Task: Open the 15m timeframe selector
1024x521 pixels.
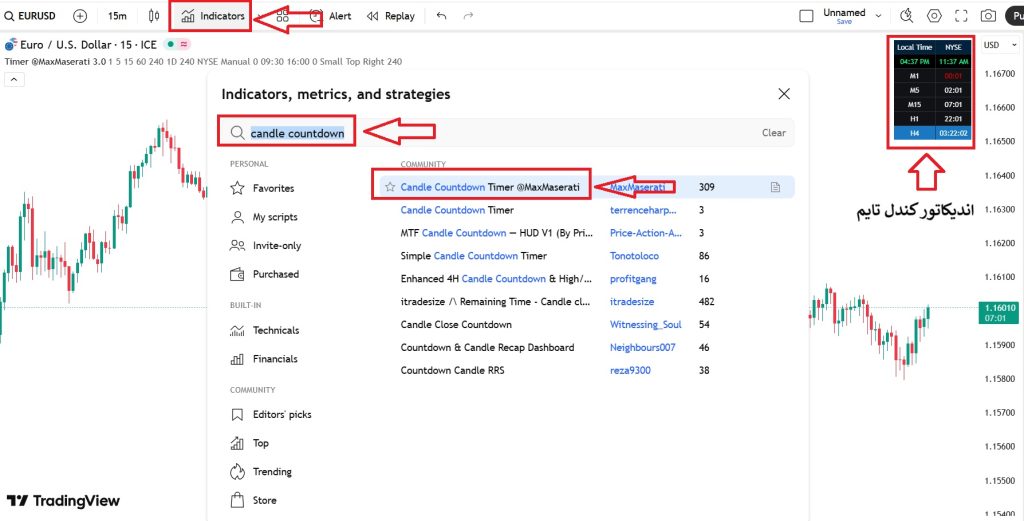Action: point(118,16)
